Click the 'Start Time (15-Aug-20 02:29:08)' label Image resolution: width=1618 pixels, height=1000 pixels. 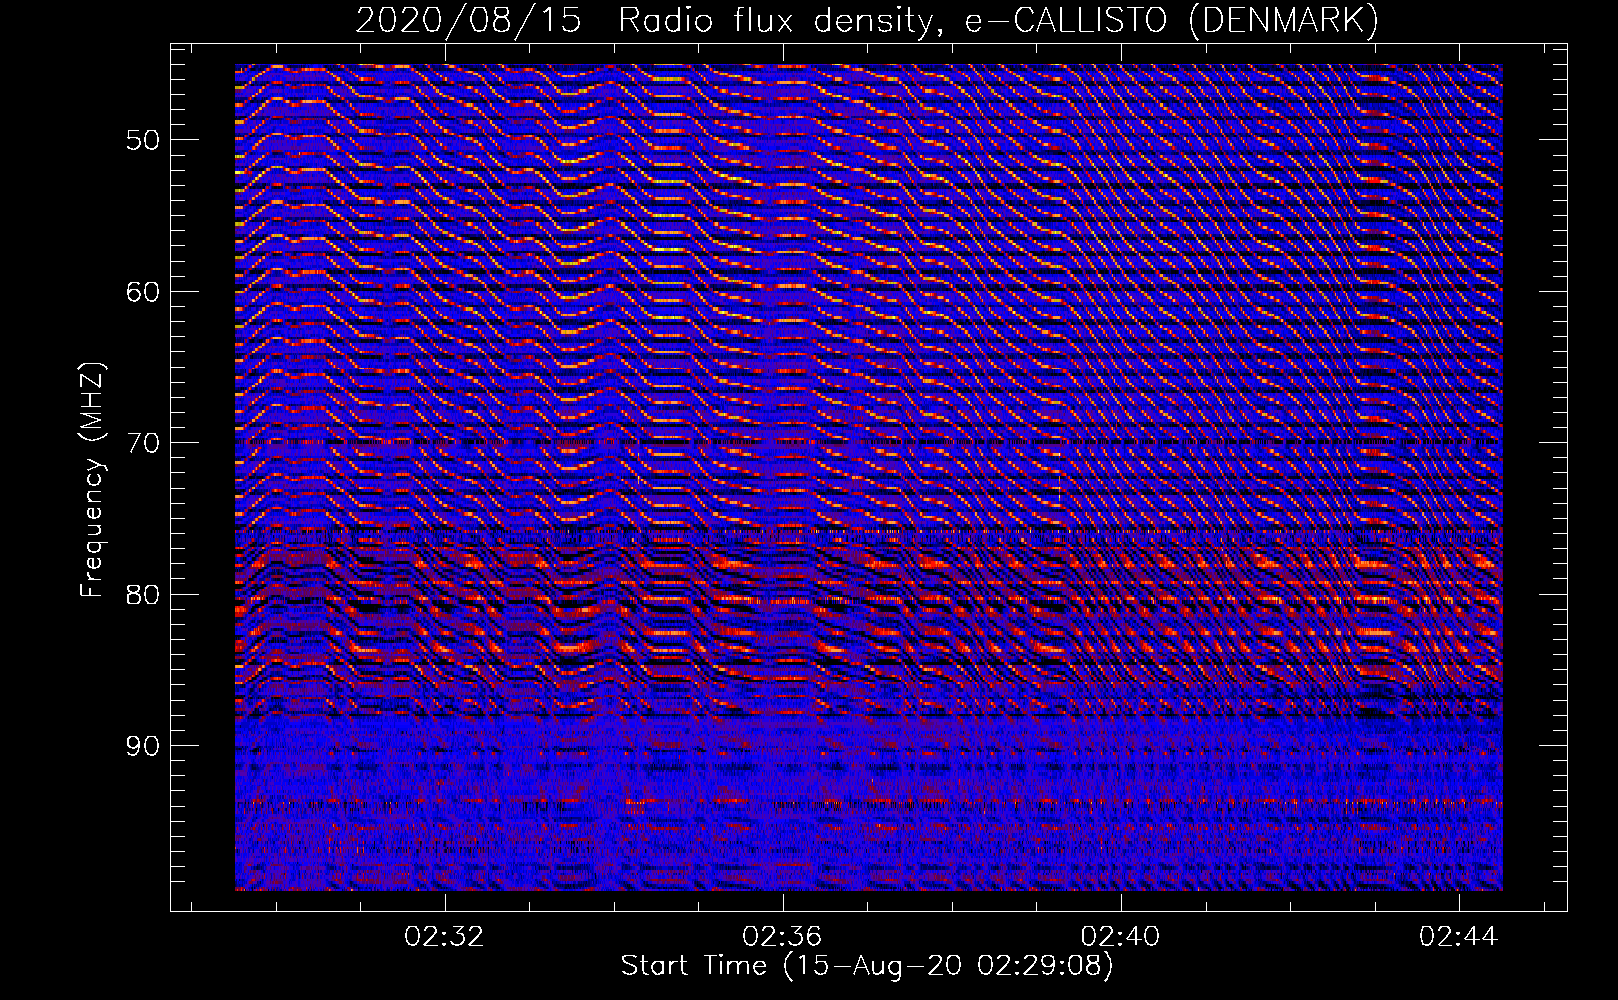coord(867,966)
